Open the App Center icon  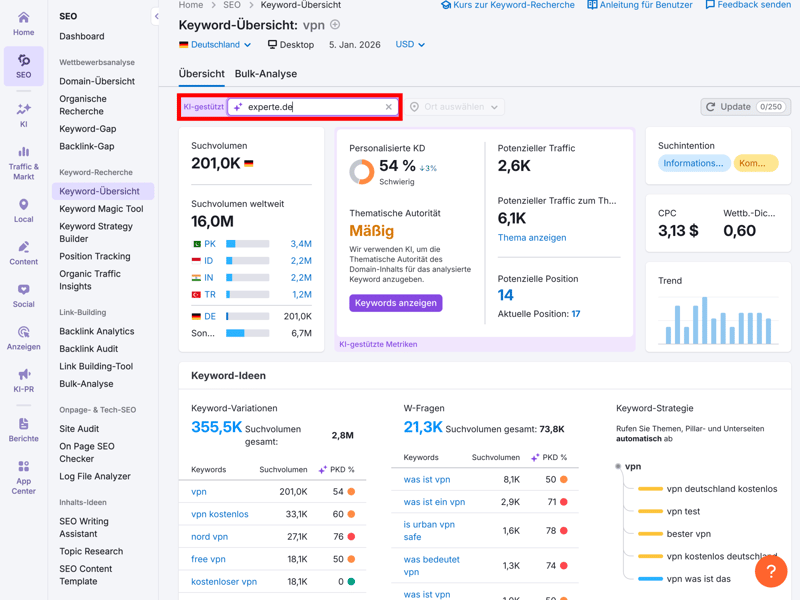[23, 476]
